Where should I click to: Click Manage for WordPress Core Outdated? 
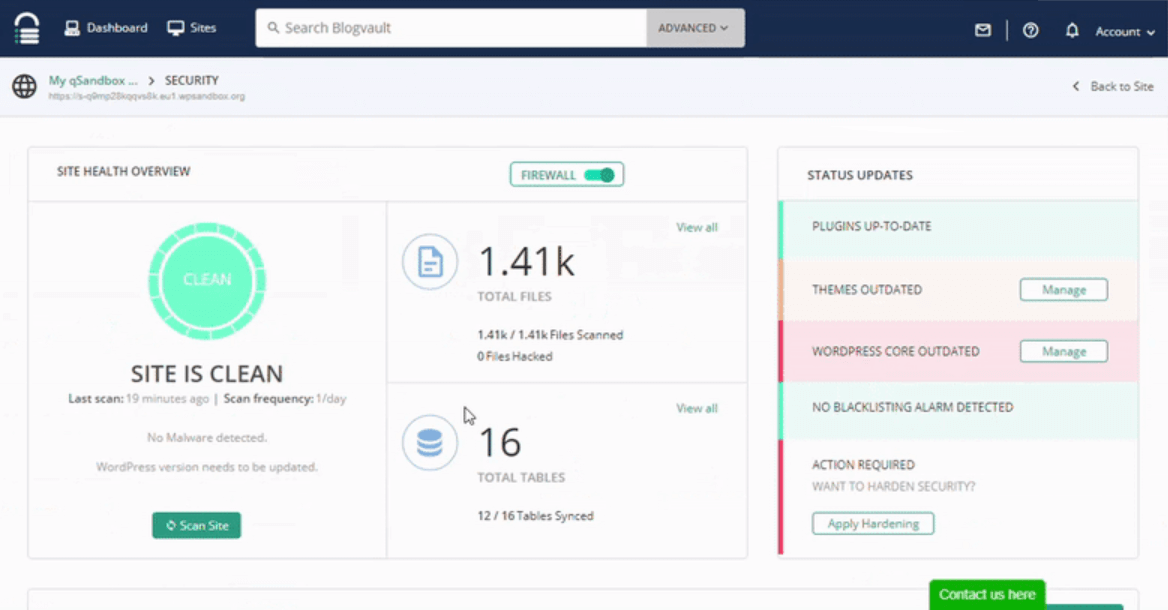[1063, 352]
